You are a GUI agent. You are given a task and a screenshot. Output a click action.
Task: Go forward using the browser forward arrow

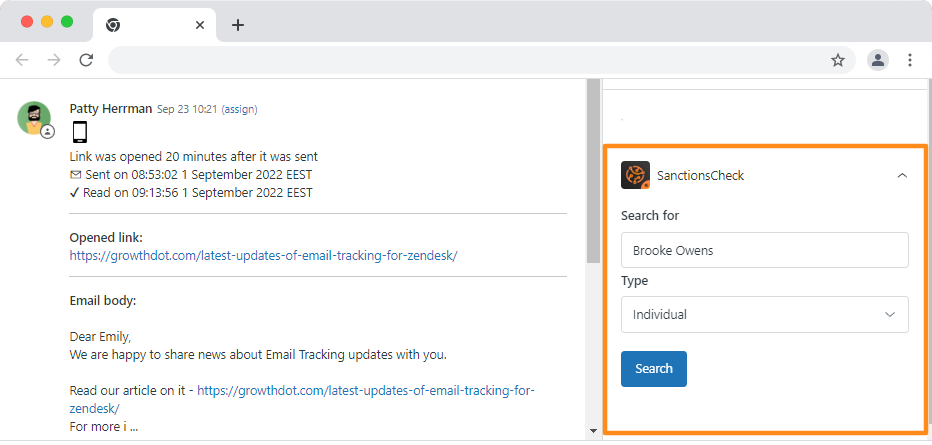(54, 60)
